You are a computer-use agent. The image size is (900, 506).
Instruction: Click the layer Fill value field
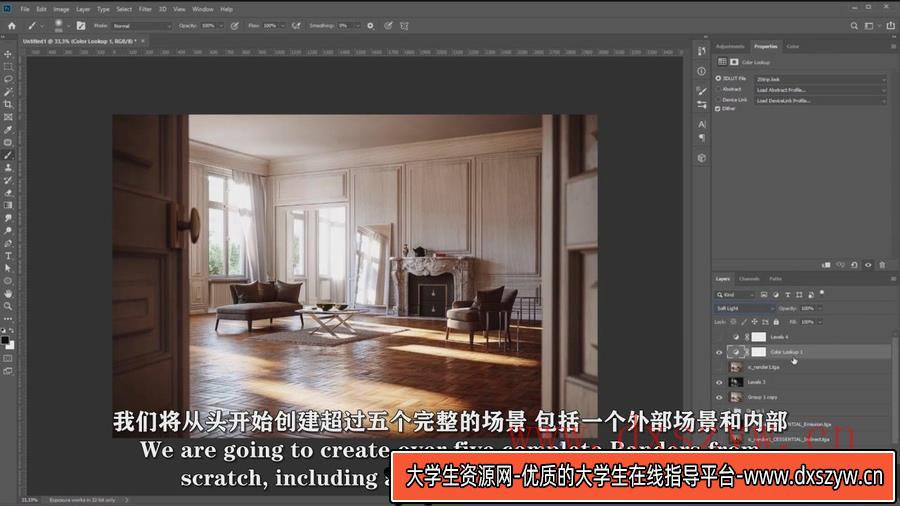click(x=808, y=322)
